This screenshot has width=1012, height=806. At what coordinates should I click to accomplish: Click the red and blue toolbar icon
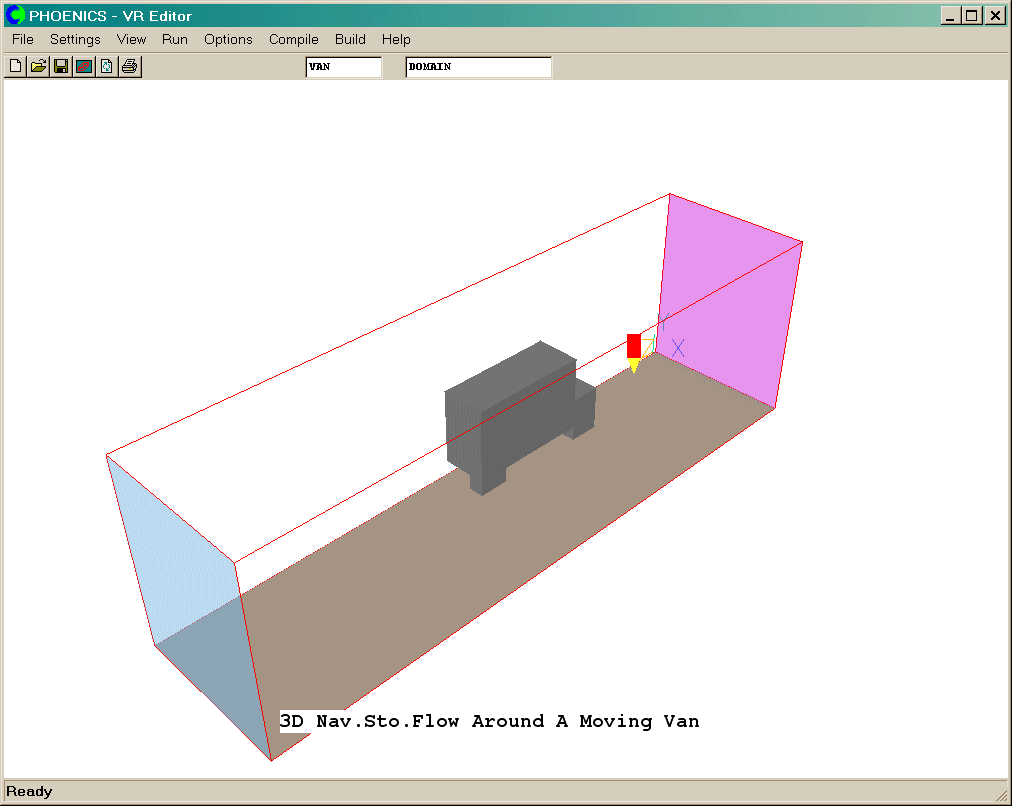84,67
